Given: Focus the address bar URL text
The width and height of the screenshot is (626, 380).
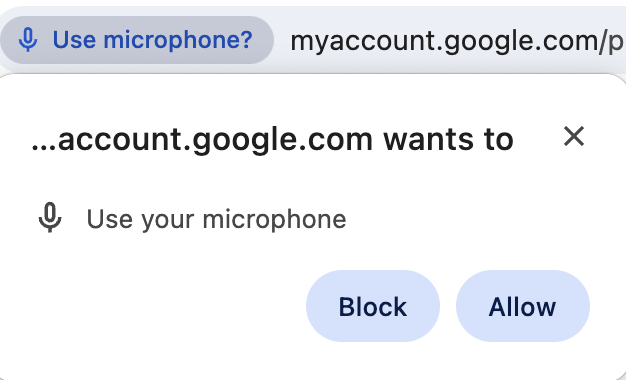Looking at the screenshot, I should (x=458, y=41).
